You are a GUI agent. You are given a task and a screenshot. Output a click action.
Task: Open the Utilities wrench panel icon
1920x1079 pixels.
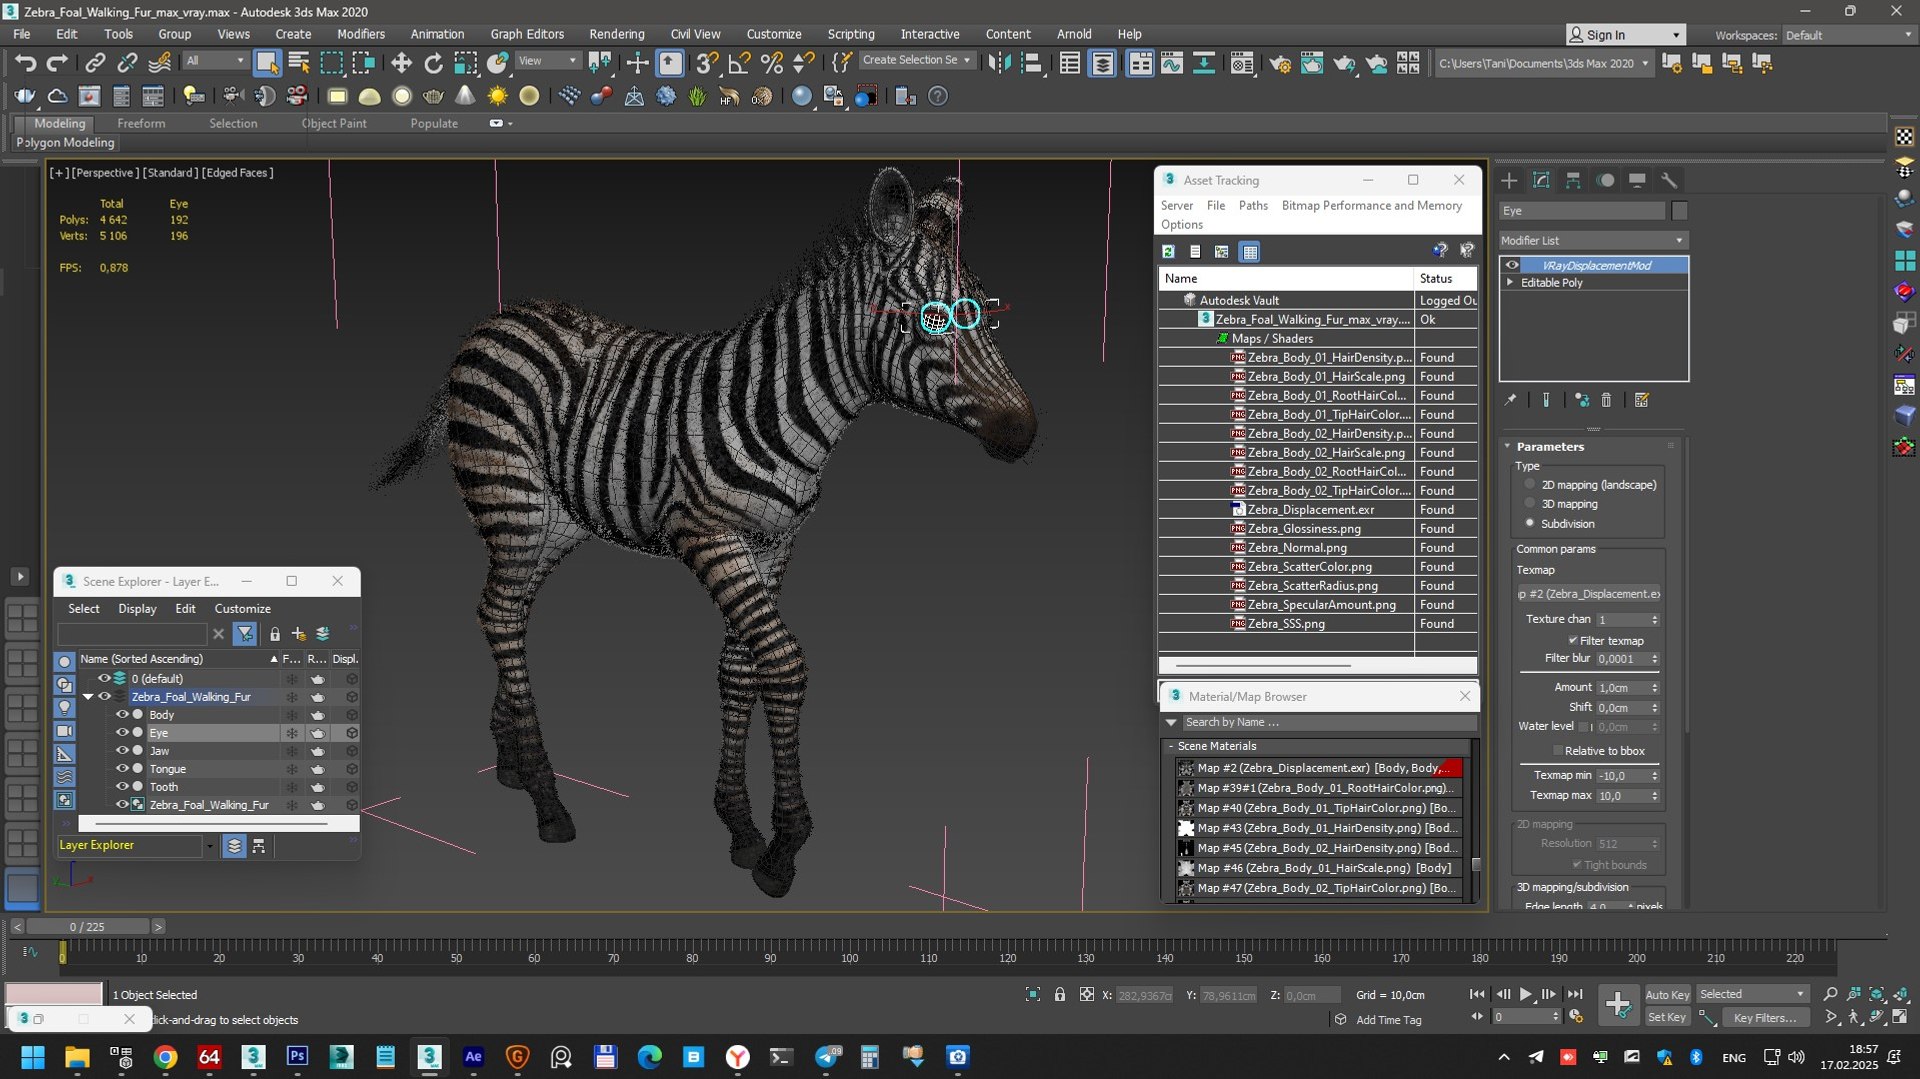click(1669, 180)
